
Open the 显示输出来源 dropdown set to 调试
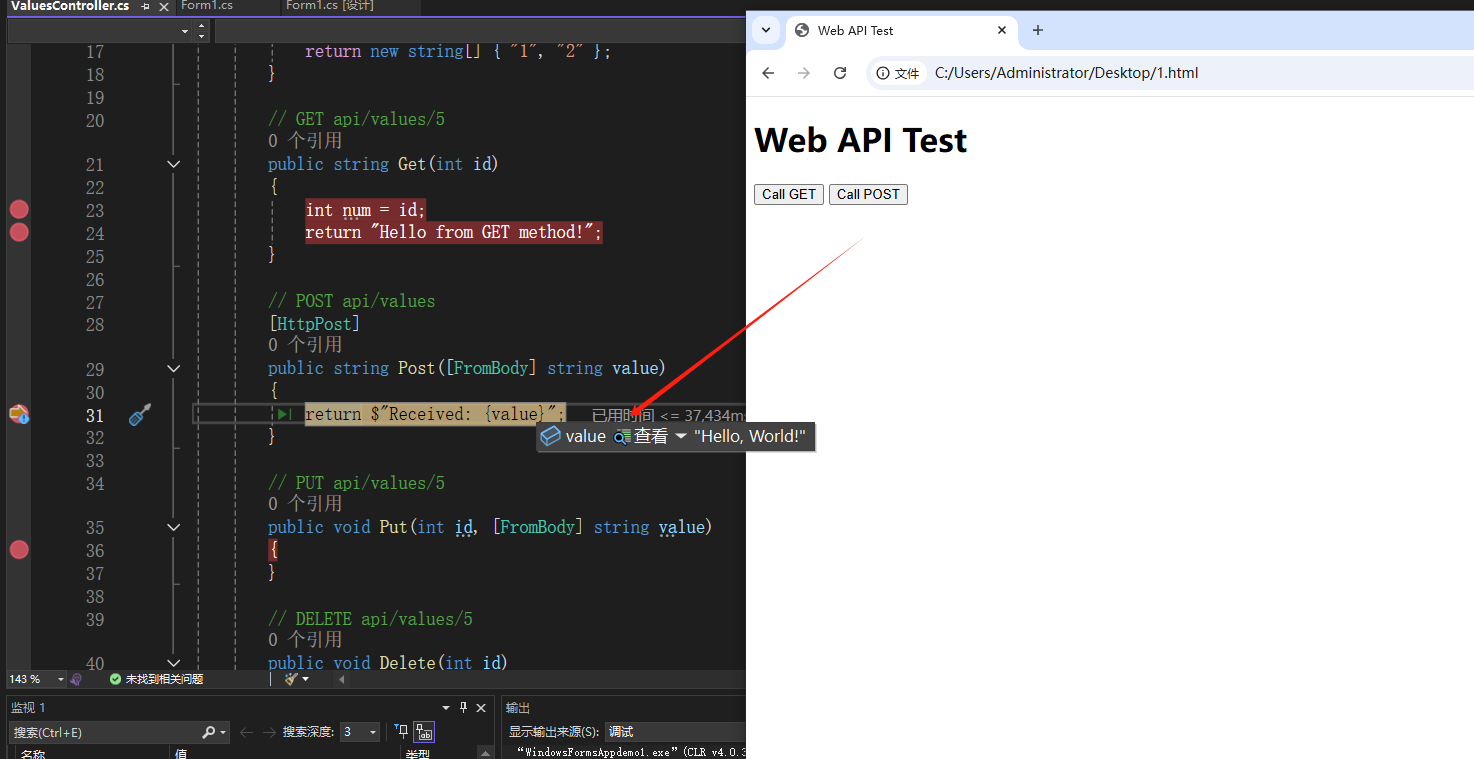675,732
